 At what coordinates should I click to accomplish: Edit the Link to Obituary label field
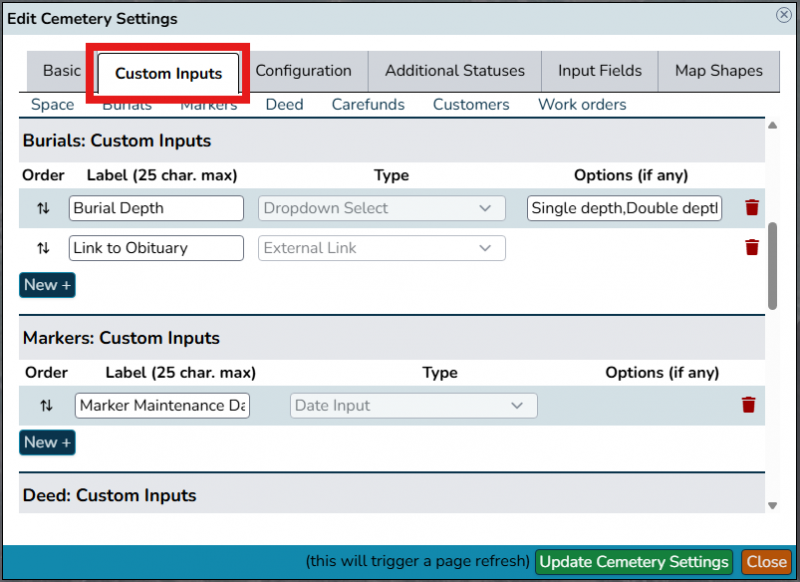pos(156,248)
